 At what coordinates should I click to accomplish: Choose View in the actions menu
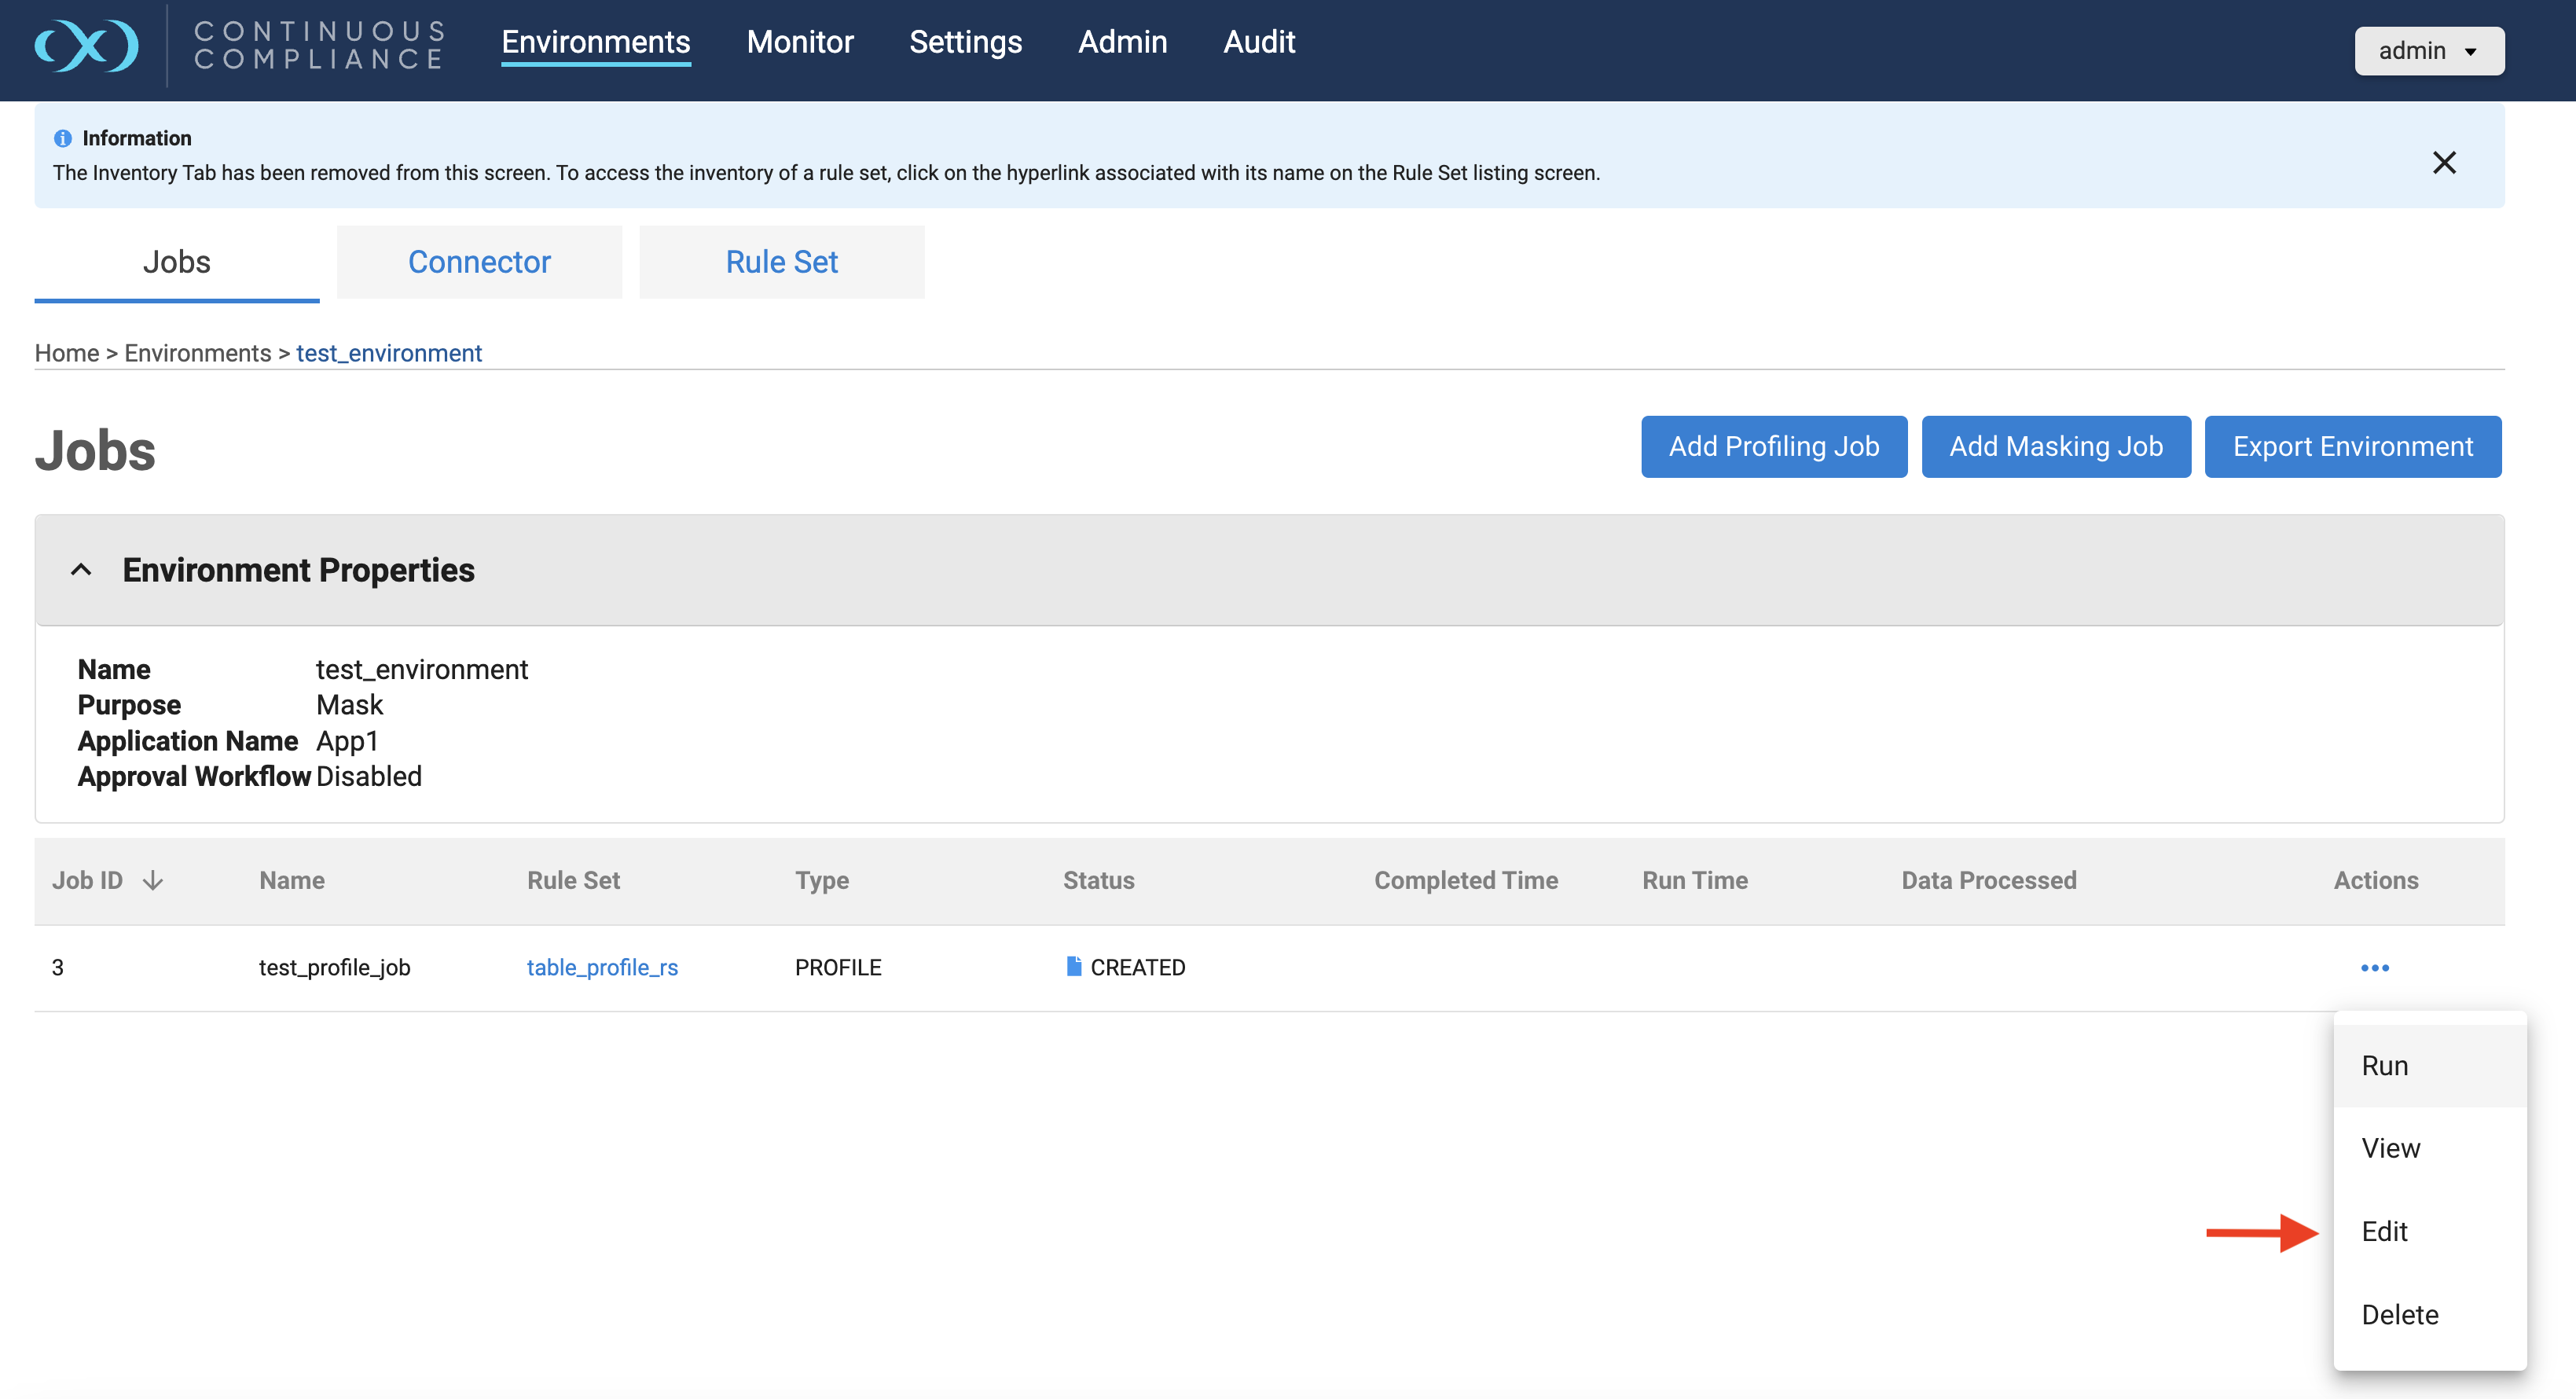[2390, 1148]
